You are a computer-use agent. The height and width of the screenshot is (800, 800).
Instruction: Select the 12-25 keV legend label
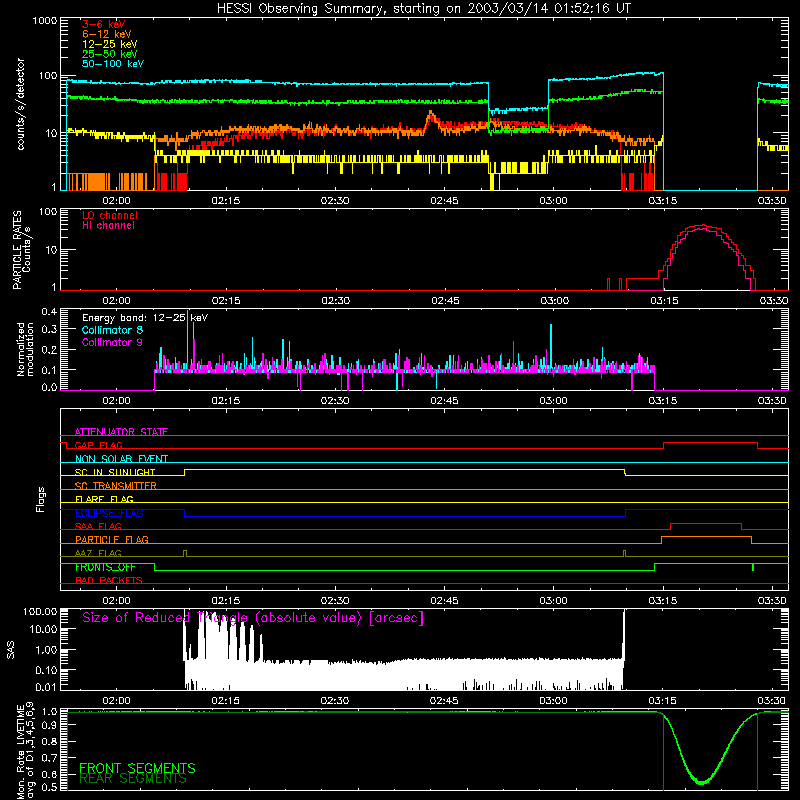(x=110, y=44)
